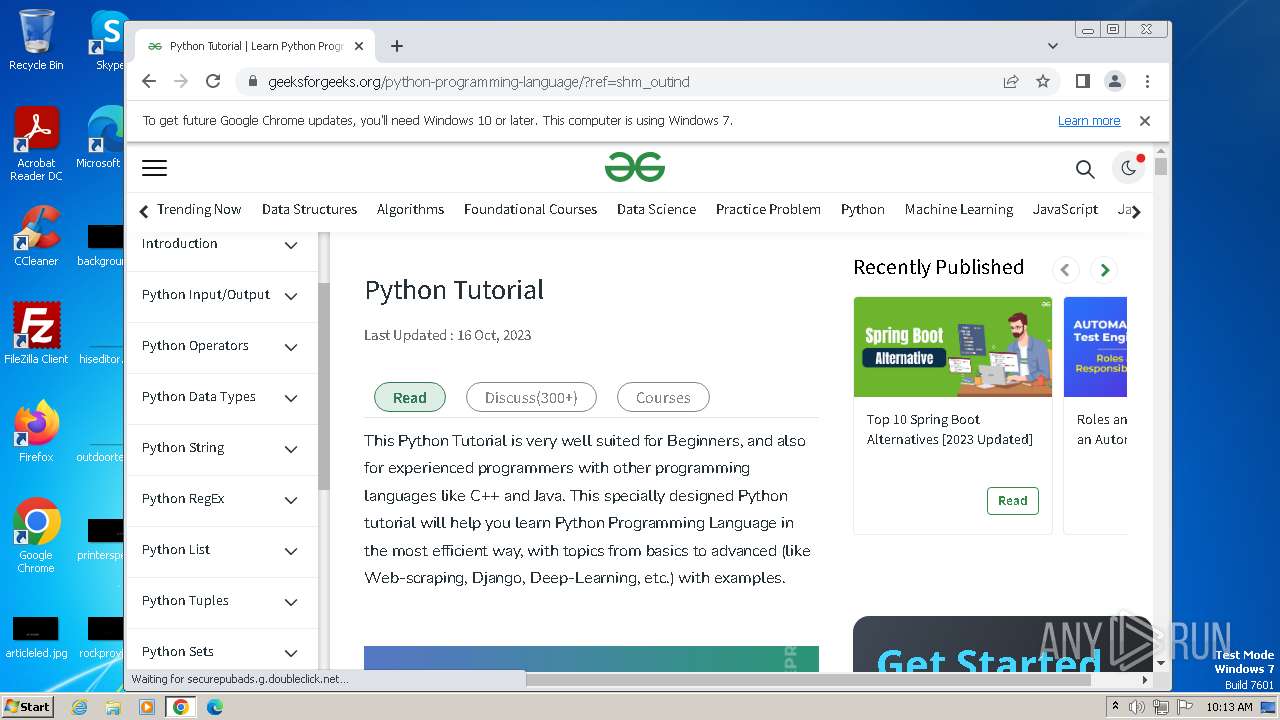Open the Recycle Bin desktop icon
The image size is (1280, 720).
click(36, 40)
